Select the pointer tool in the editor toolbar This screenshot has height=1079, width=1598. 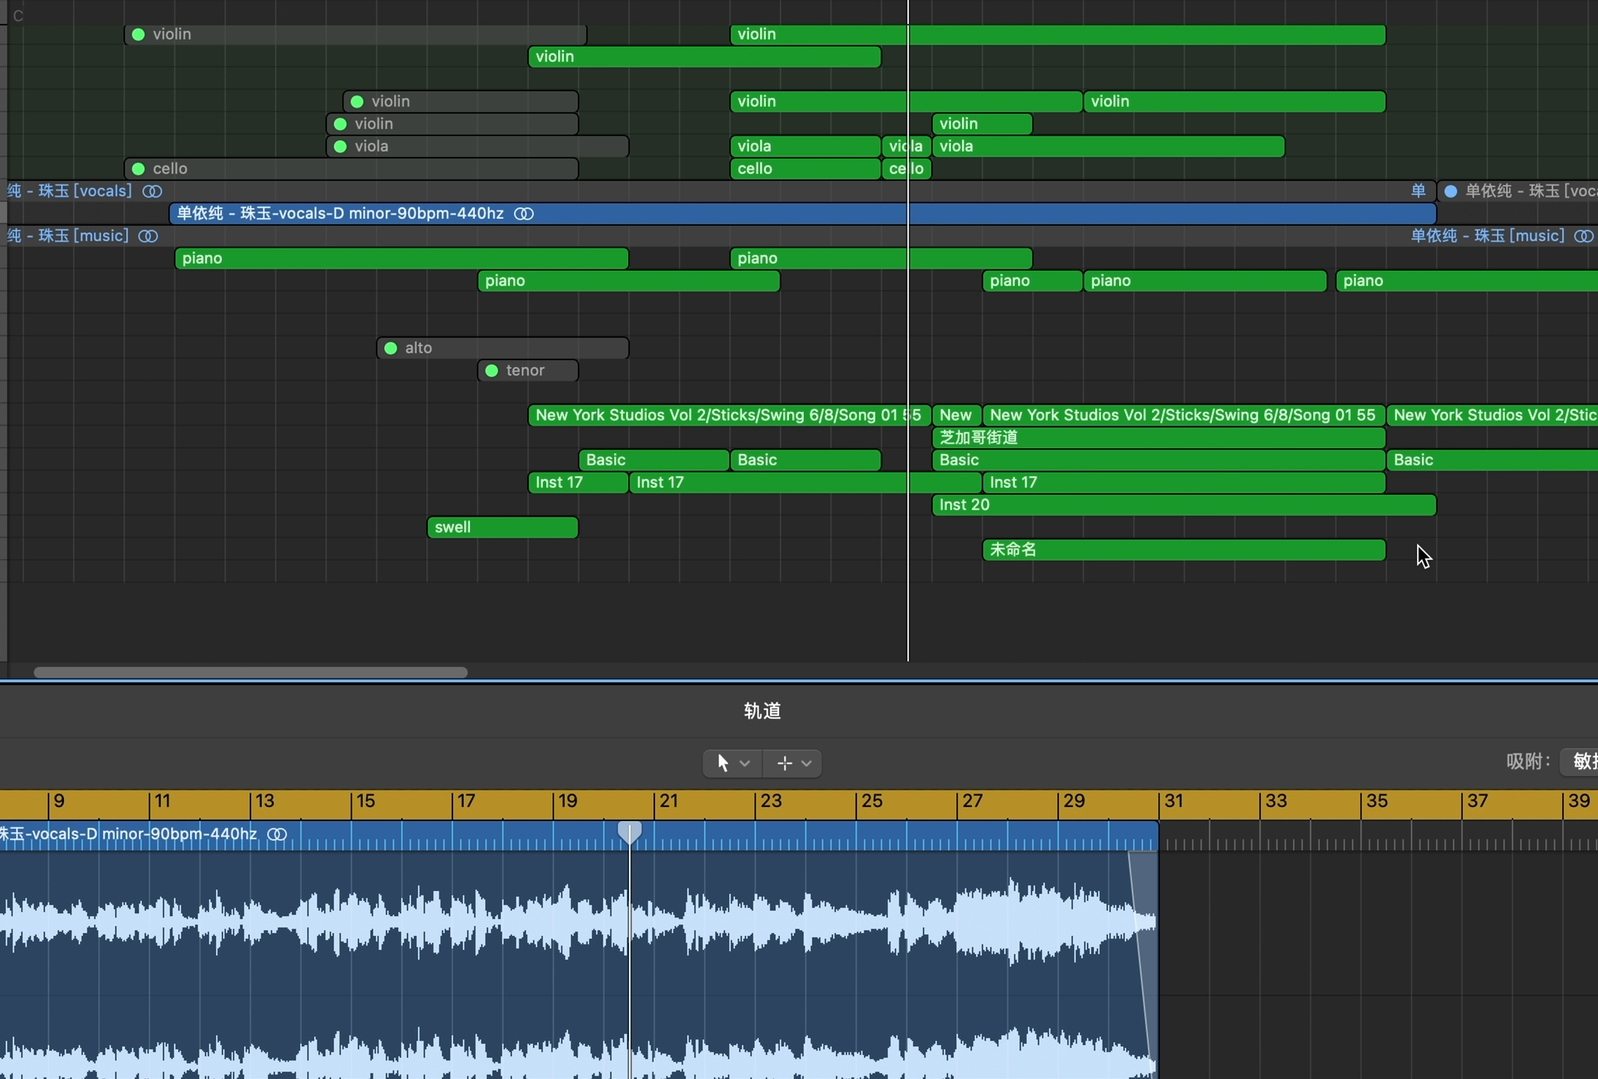(x=722, y=763)
